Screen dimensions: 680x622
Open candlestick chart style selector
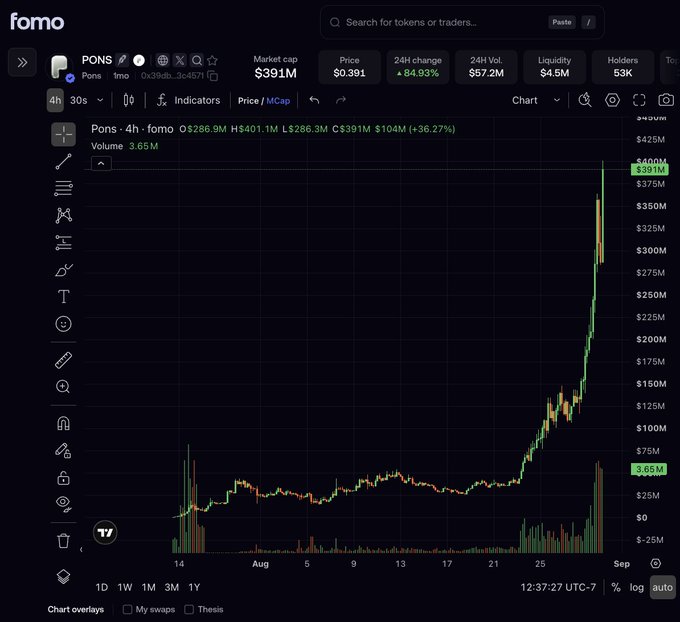pyautogui.click(x=128, y=100)
